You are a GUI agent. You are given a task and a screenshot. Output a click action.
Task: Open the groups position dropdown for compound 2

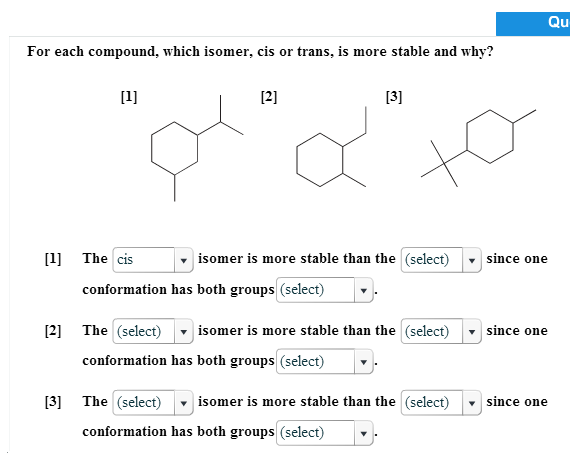(x=325, y=361)
